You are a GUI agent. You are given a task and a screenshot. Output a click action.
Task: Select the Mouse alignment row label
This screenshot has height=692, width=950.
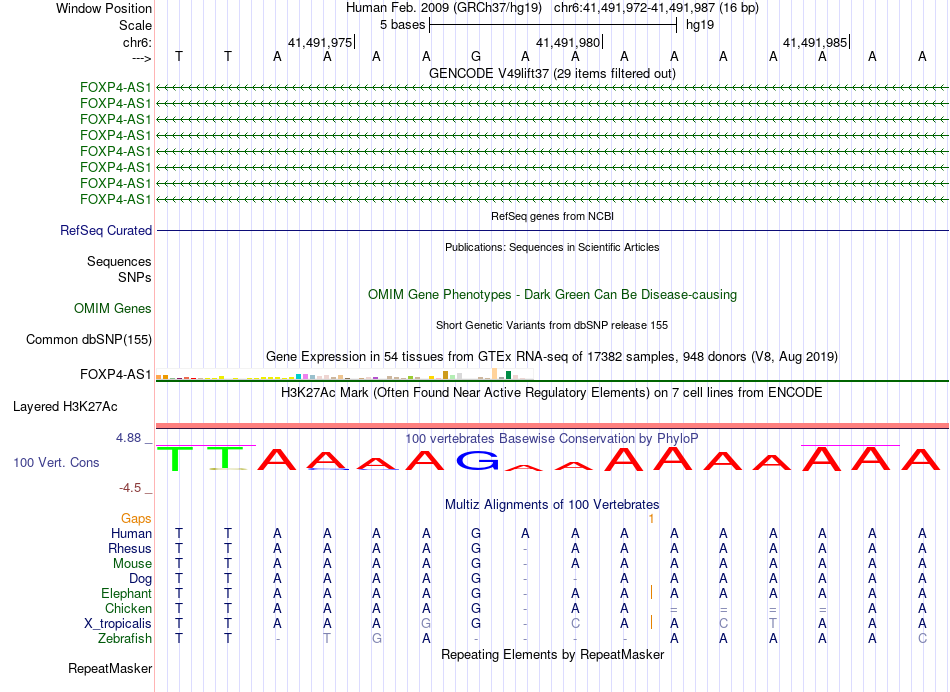pos(132,564)
